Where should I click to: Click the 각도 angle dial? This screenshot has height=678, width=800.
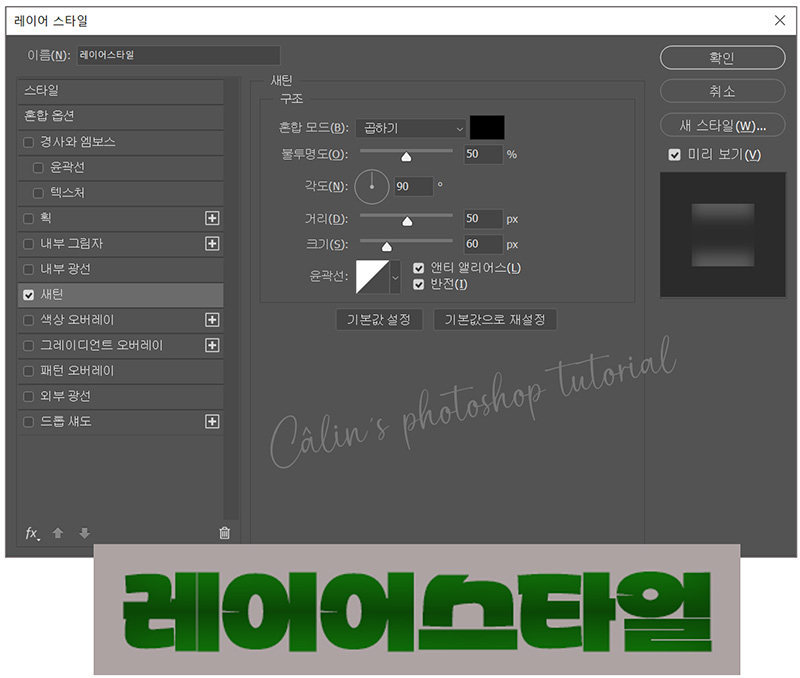coord(372,187)
